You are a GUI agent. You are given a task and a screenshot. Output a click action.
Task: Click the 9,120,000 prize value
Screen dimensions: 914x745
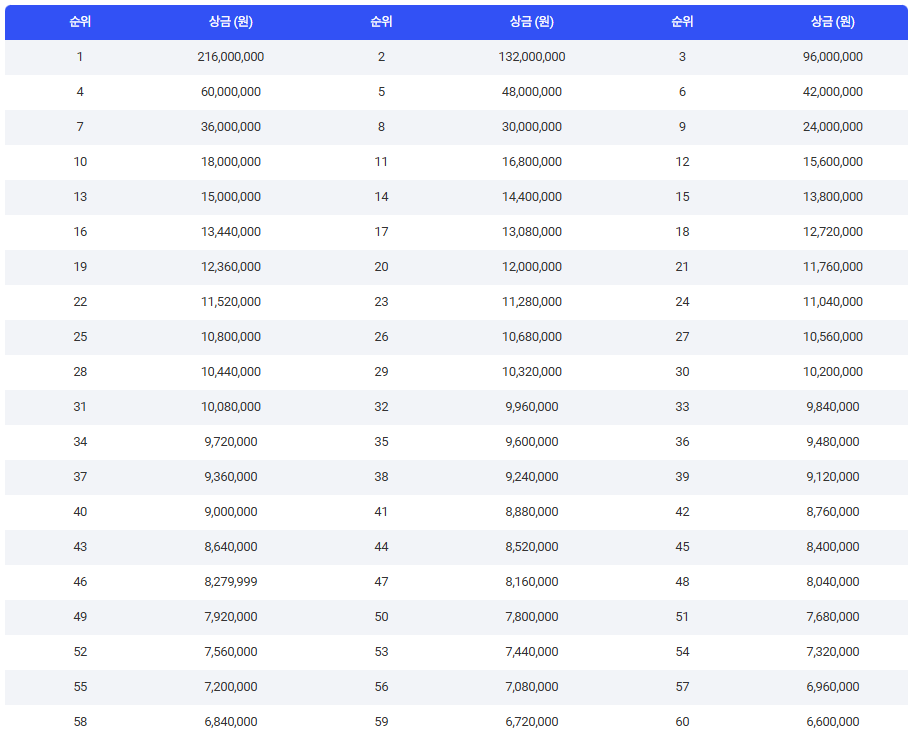point(832,477)
